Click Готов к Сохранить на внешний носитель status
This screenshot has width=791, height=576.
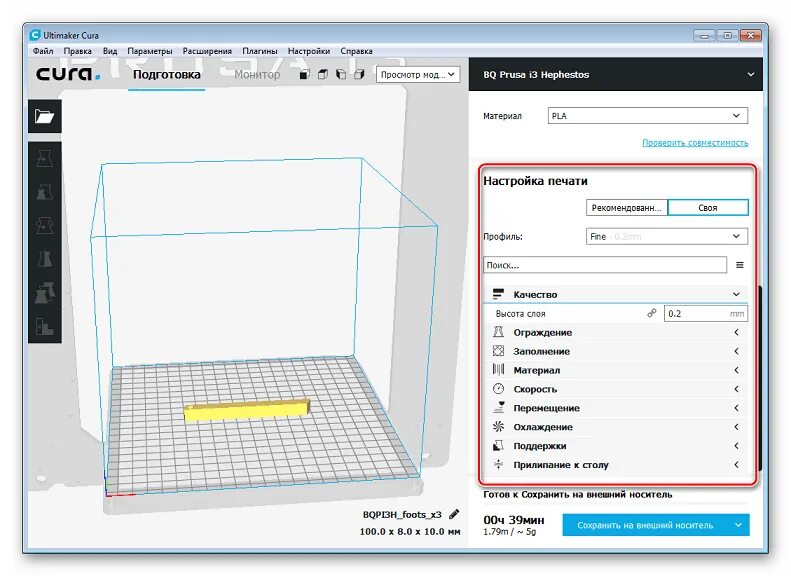pos(578,495)
